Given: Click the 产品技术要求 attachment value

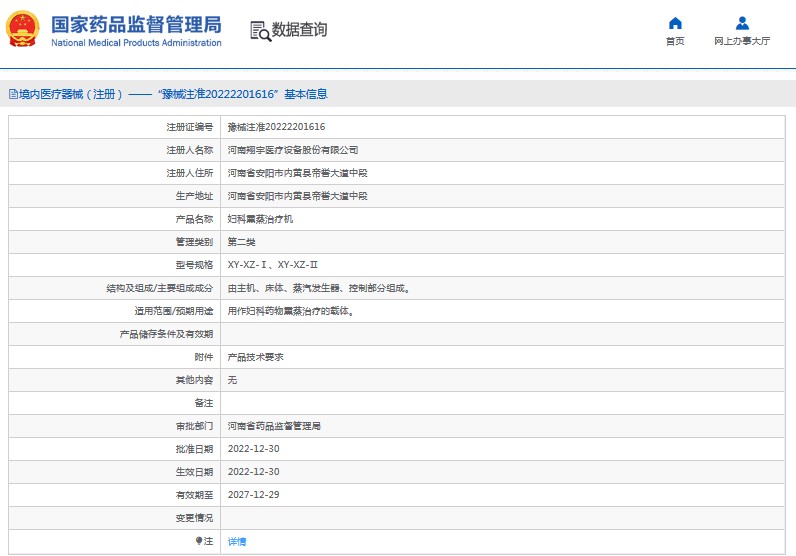Looking at the screenshot, I should pyautogui.click(x=255, y=357).
